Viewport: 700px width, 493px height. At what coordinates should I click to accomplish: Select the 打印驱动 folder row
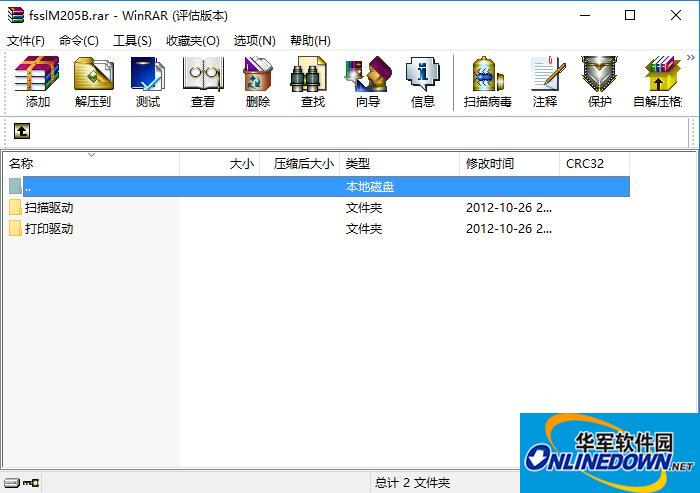click(319, 229)
